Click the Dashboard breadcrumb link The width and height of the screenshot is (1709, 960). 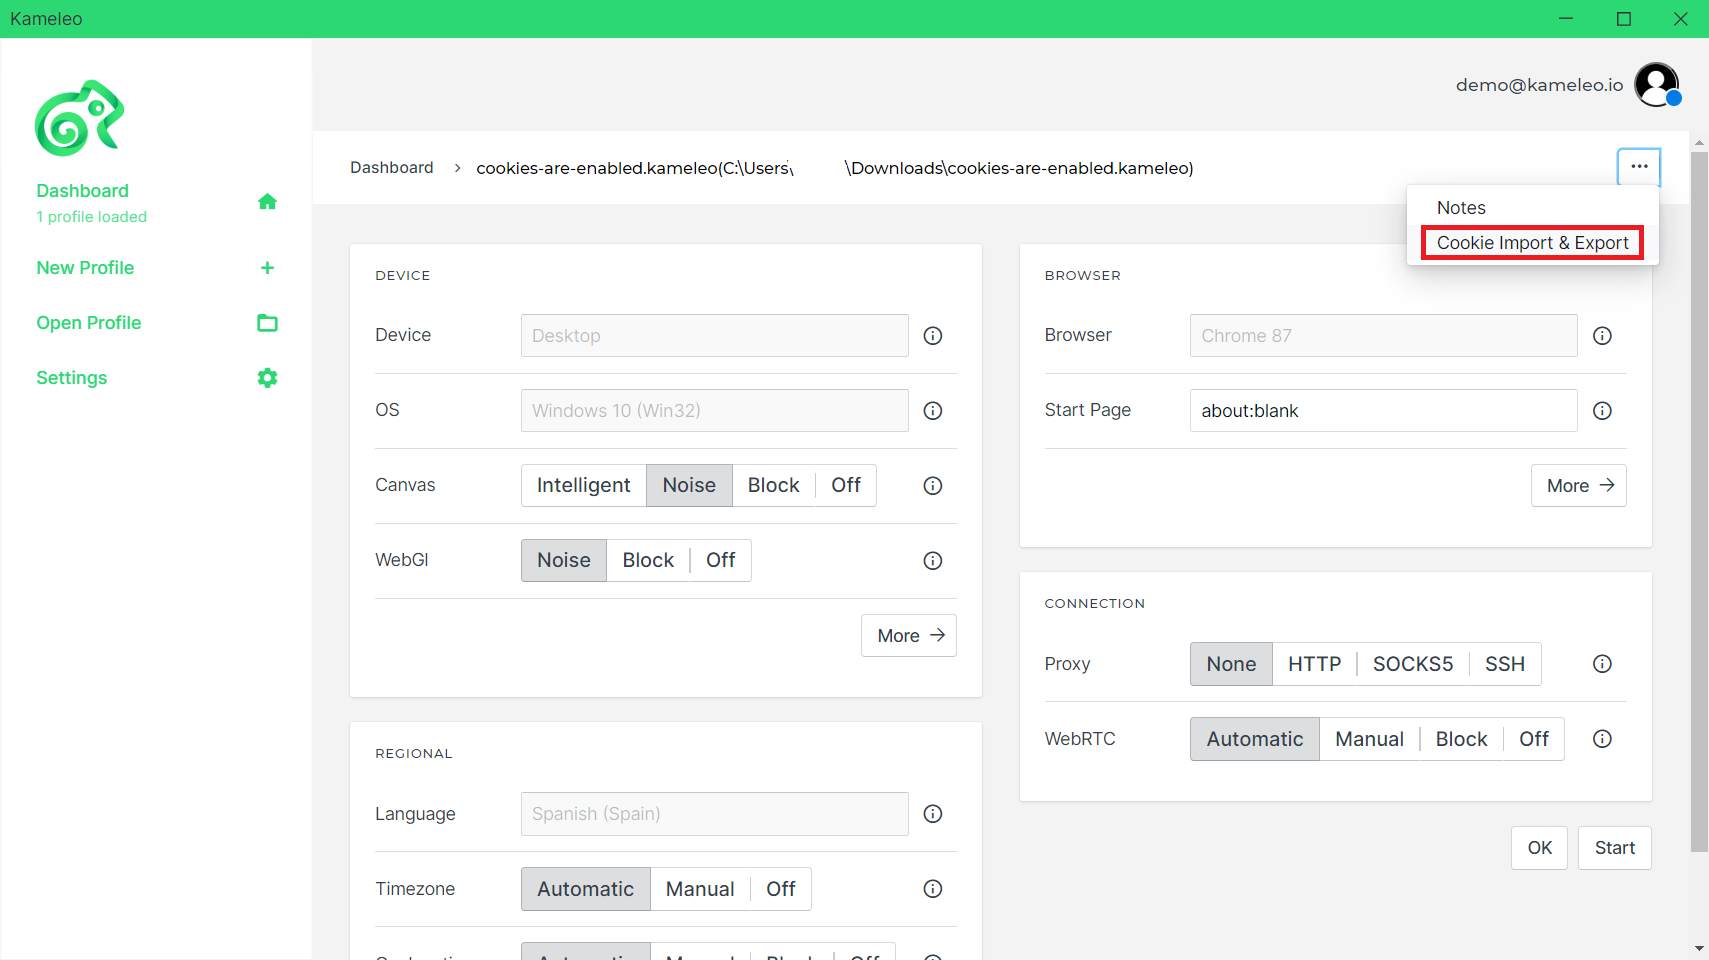click(392, 168)
